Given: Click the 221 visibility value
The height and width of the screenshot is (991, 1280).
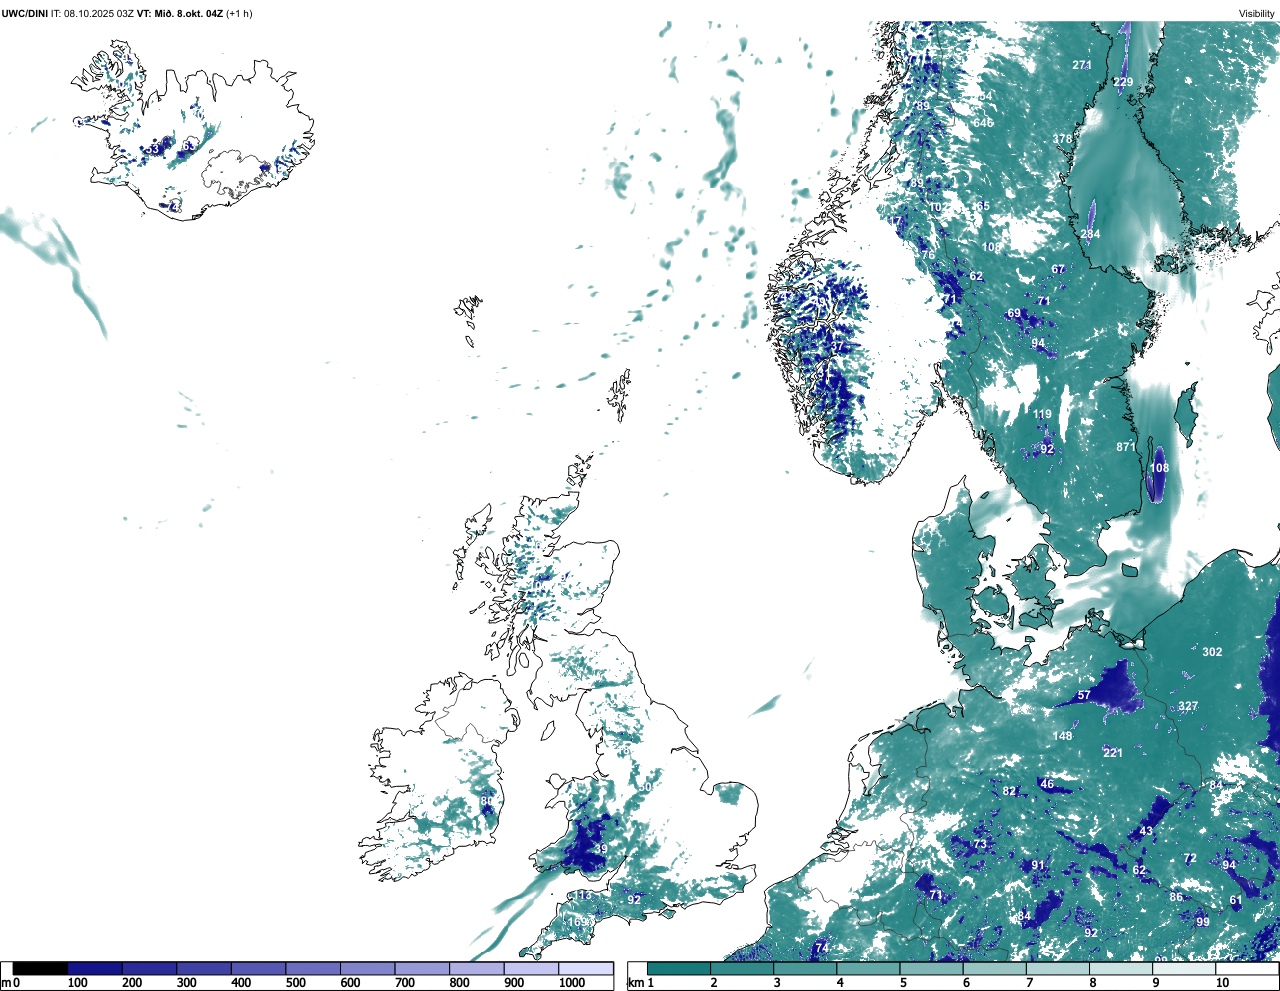Looking at the screenshot, I should [x=1113, y=753].
